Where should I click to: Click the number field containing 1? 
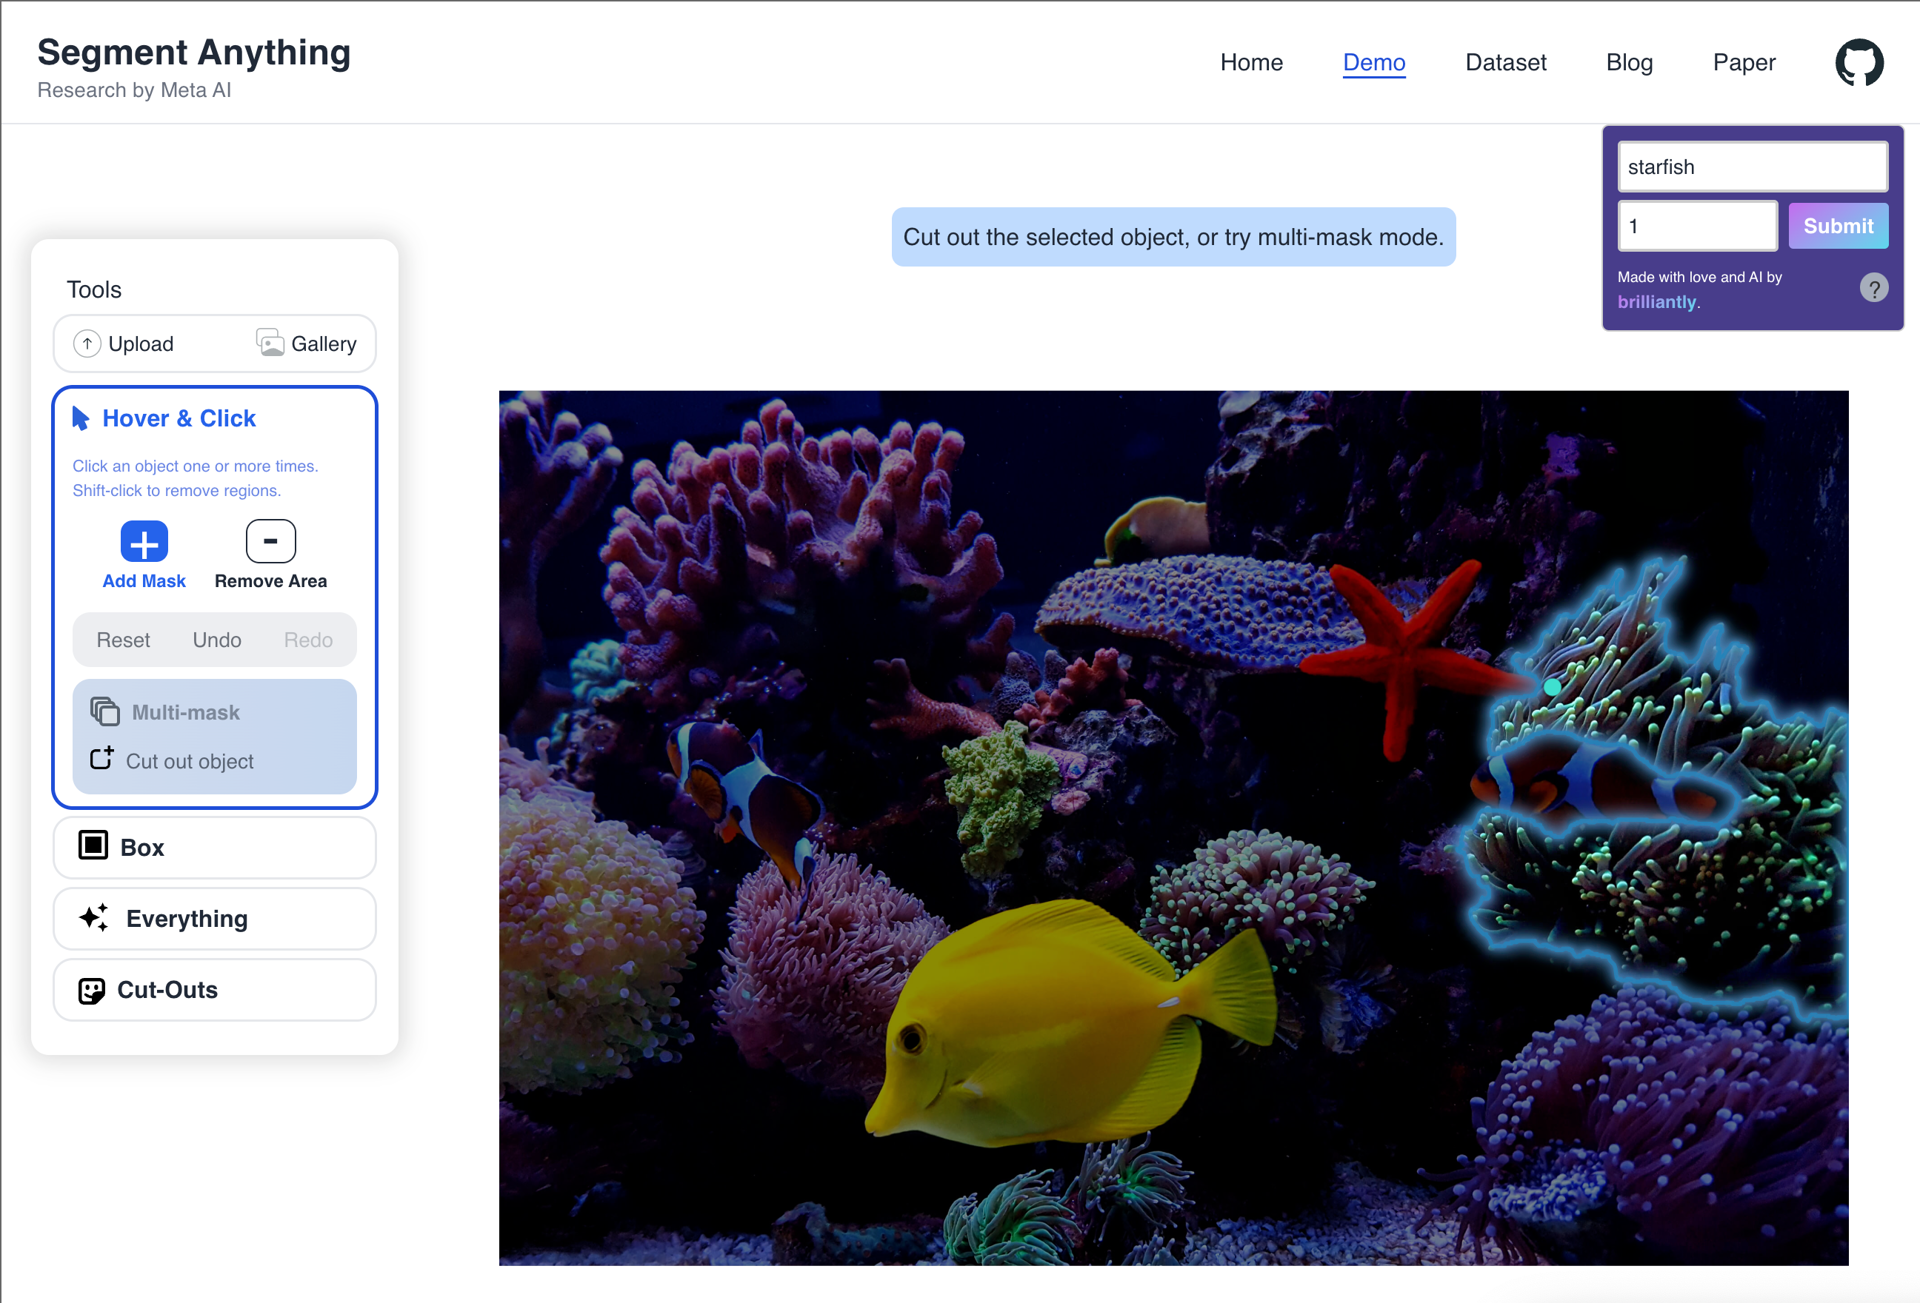pyautogui.click(x=1697, y=225)
